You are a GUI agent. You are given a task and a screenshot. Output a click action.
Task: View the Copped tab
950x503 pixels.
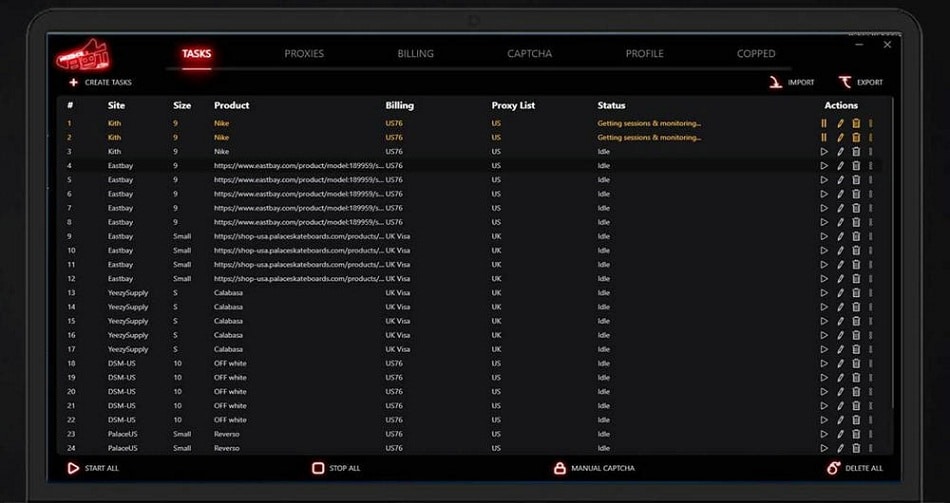point(756,54)
